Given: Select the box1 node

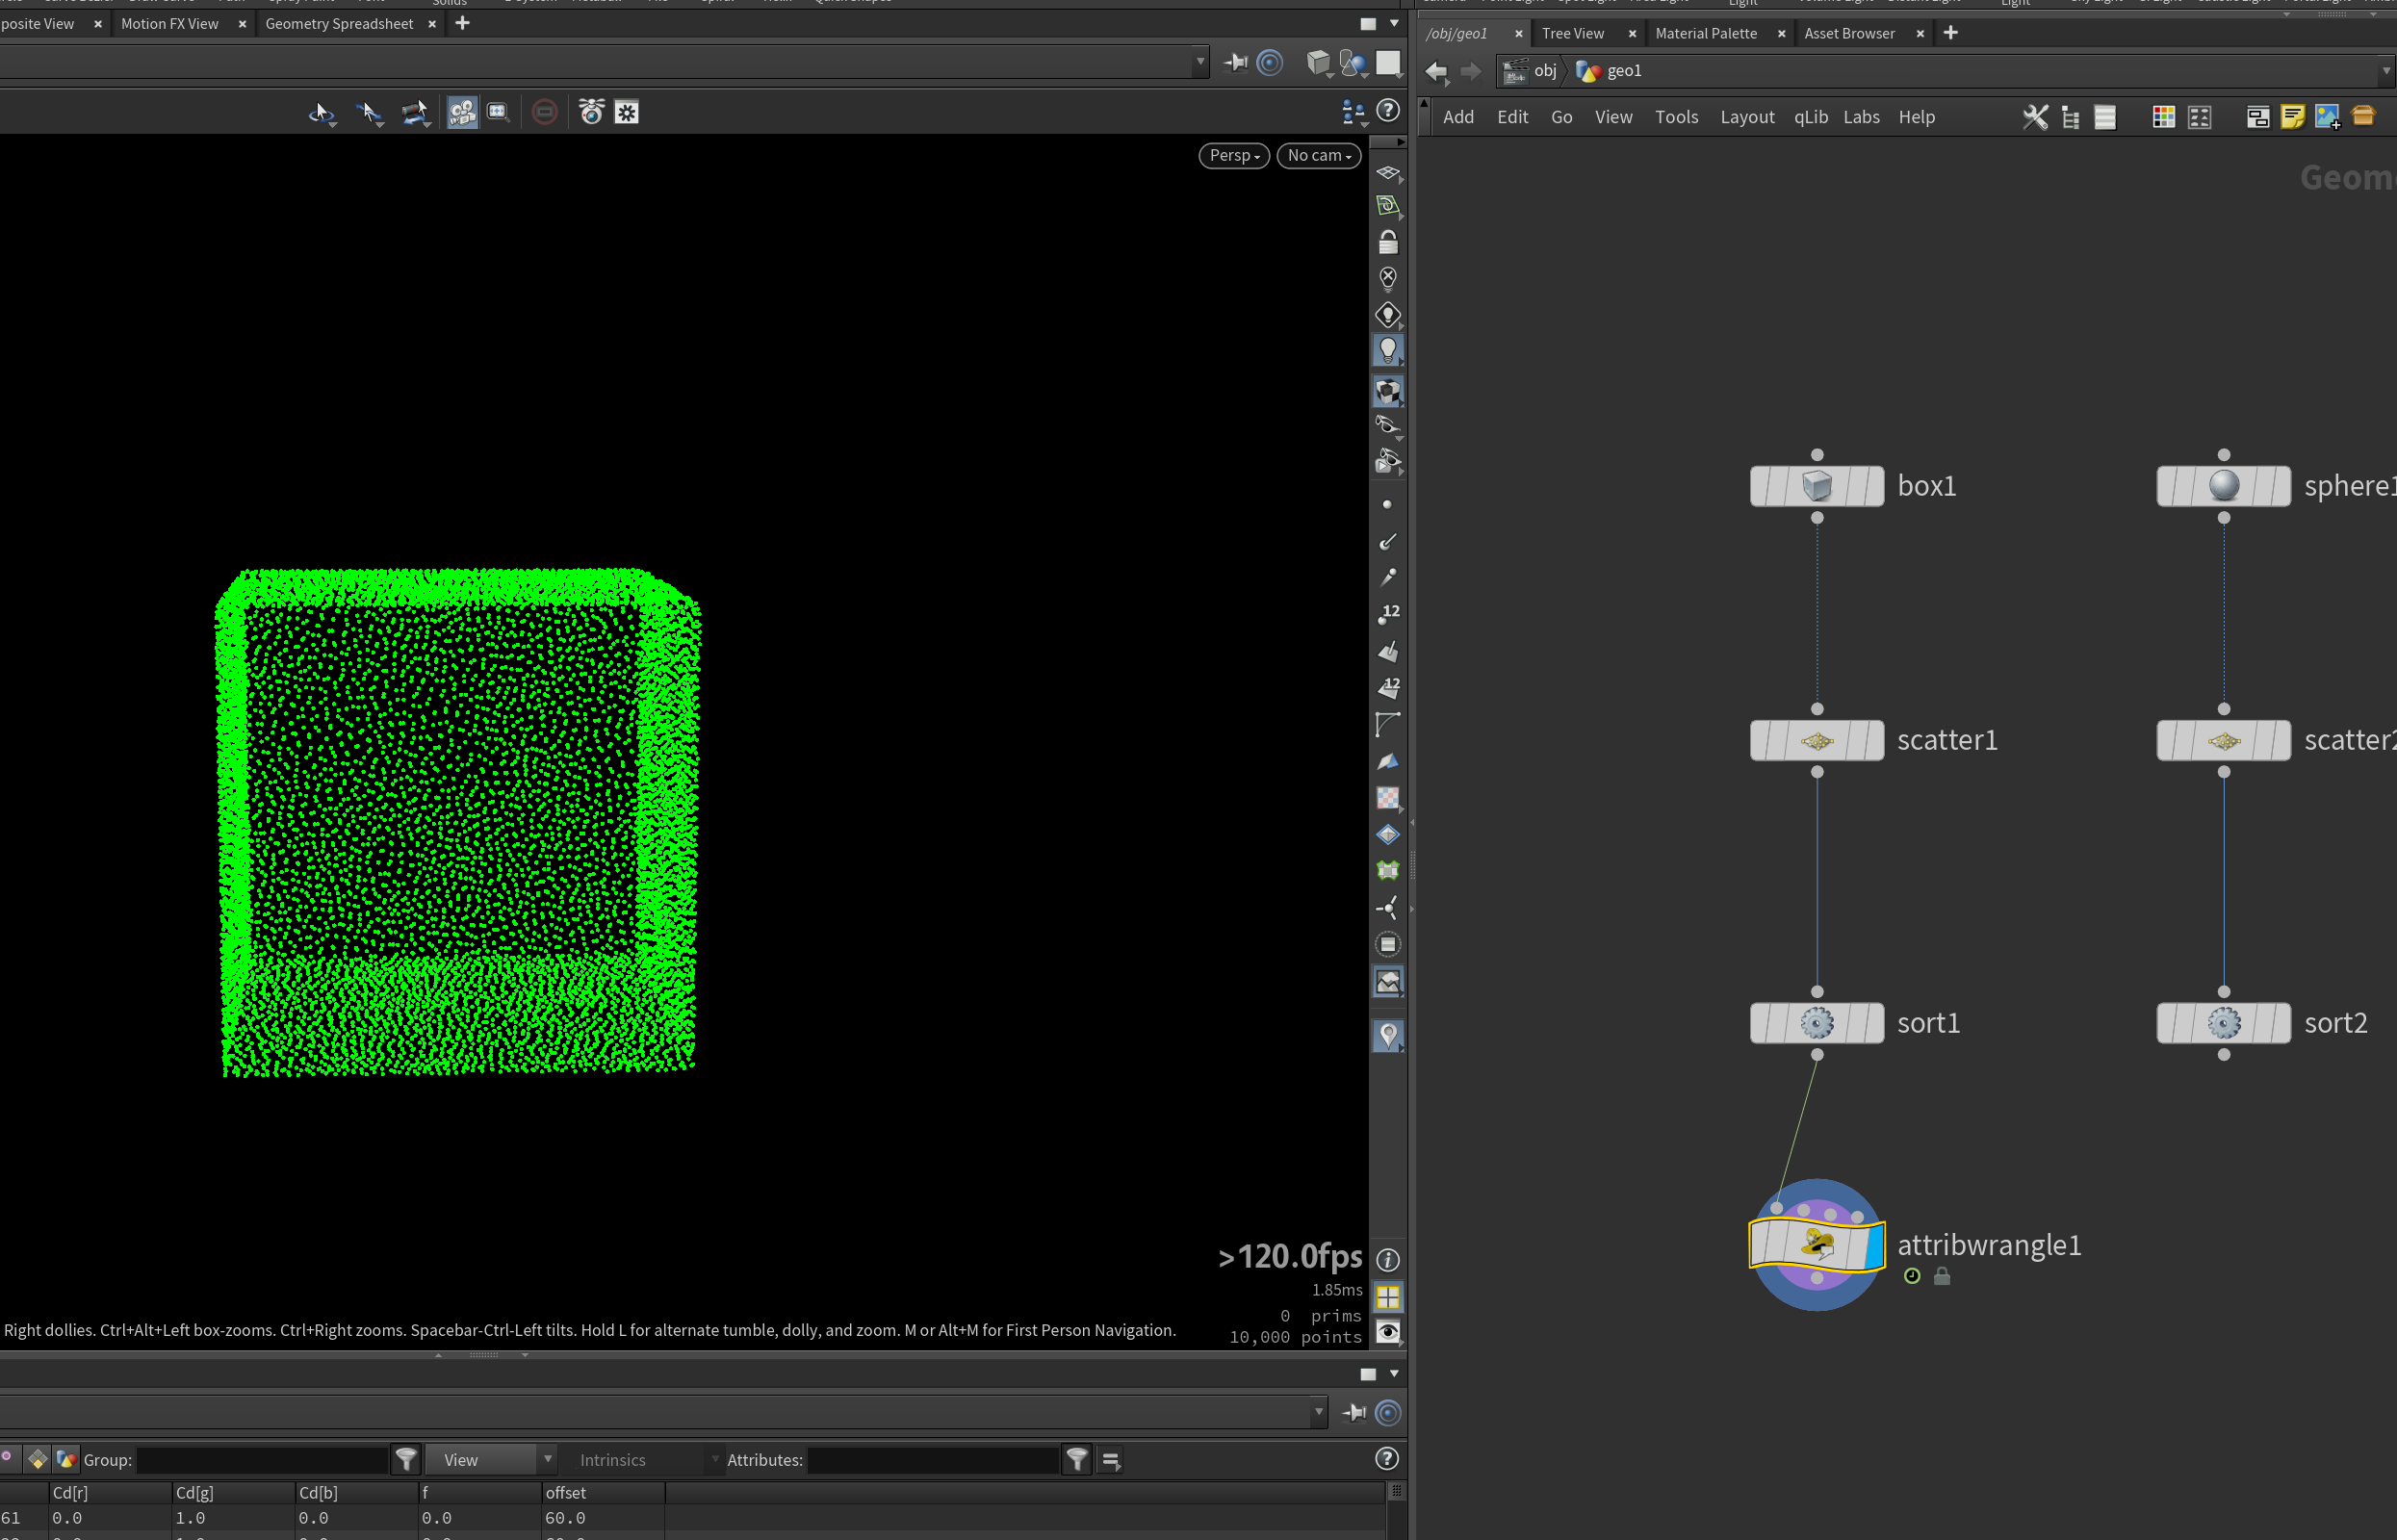Looking at the screenshot, I should point(1816,486).
